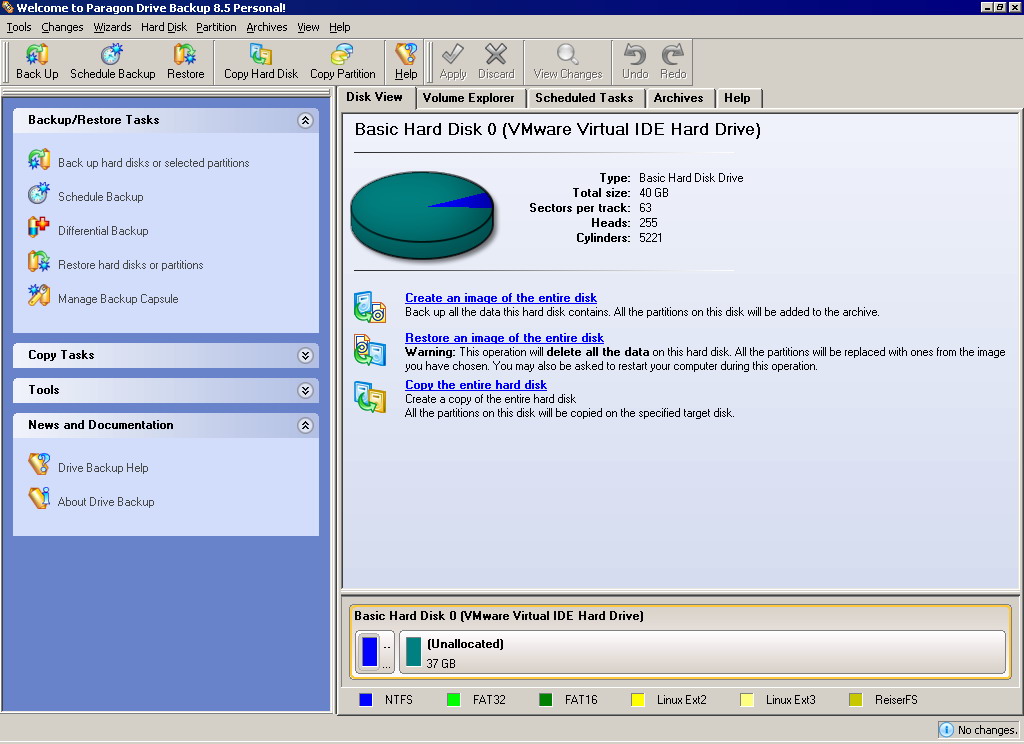Collapse the Backup/Restore Tasks panel
The image size is (1024, 744).
(305, 120)
